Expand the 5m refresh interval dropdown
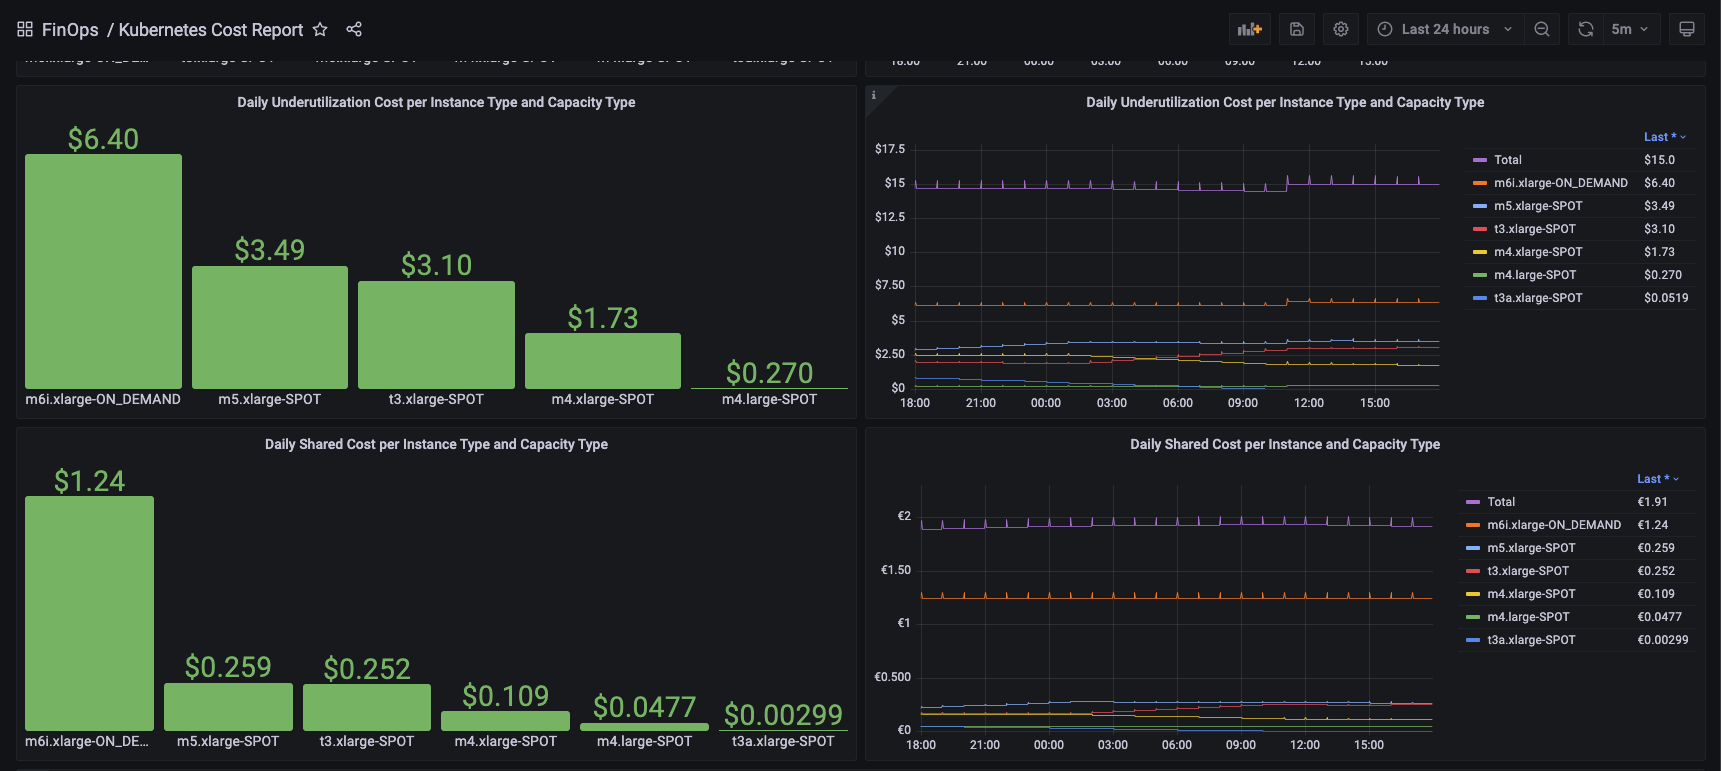Image resolution: width=1721 pixels, height=771 pixels. tap(1631, 29)
